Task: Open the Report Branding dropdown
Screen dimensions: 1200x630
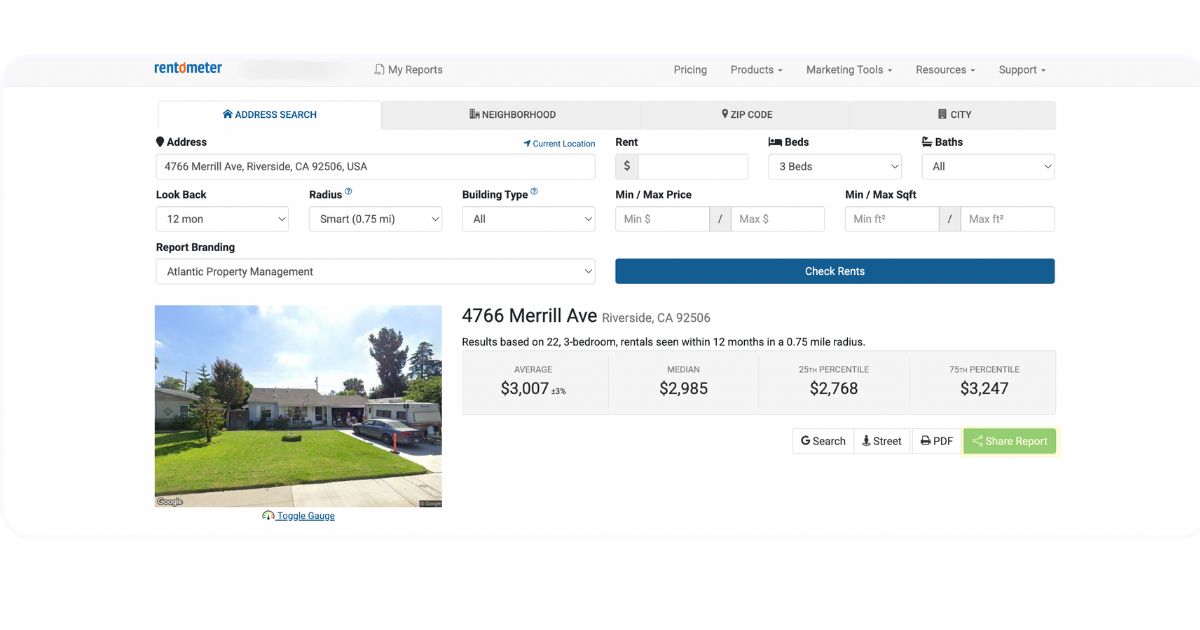Action: click(x=375, y=272)
